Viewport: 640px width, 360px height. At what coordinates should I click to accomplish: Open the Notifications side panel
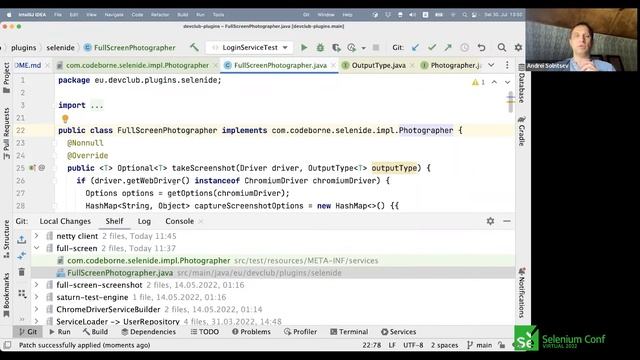tap(521, 293)
